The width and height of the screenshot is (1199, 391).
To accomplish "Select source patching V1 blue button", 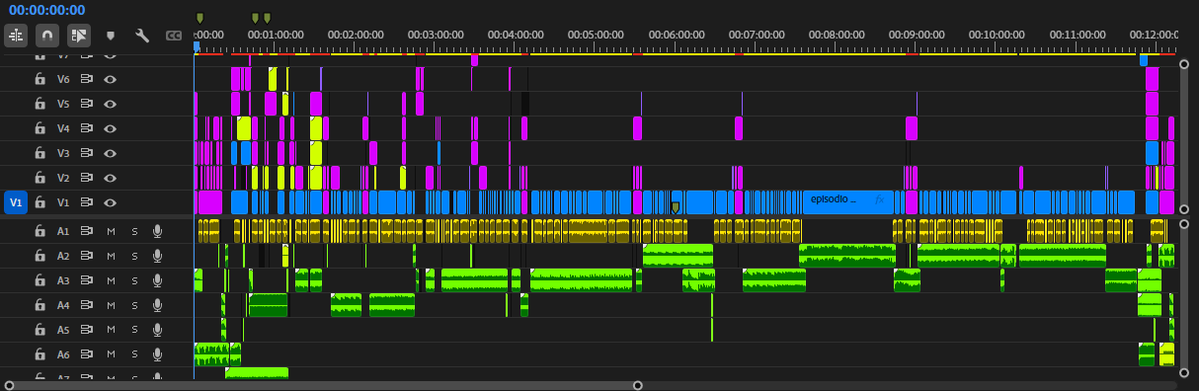I will (15, 202).
